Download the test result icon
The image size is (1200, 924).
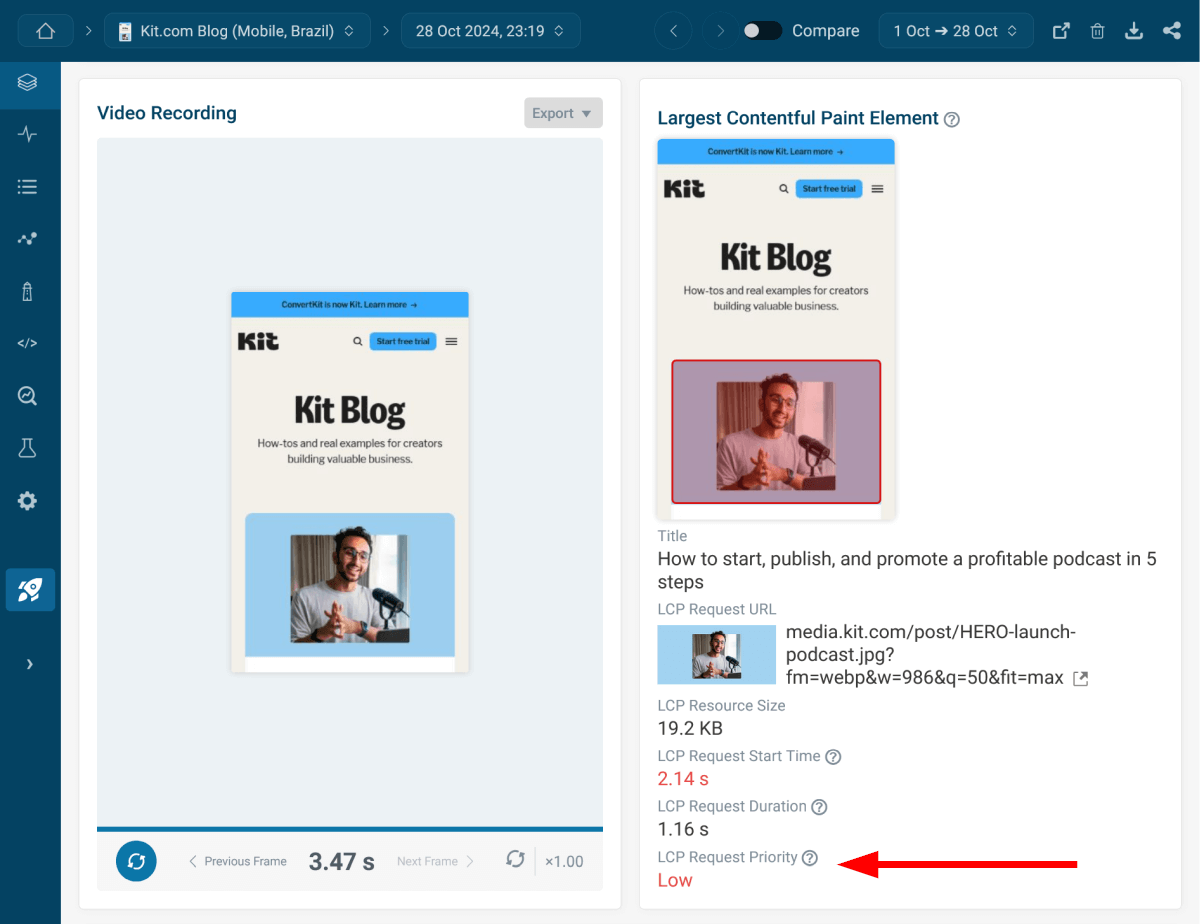1133,31
